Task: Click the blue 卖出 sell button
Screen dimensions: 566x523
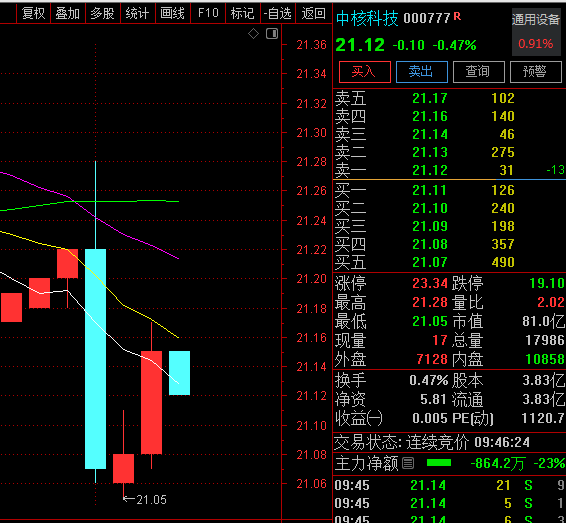Action: pos(422,72)
